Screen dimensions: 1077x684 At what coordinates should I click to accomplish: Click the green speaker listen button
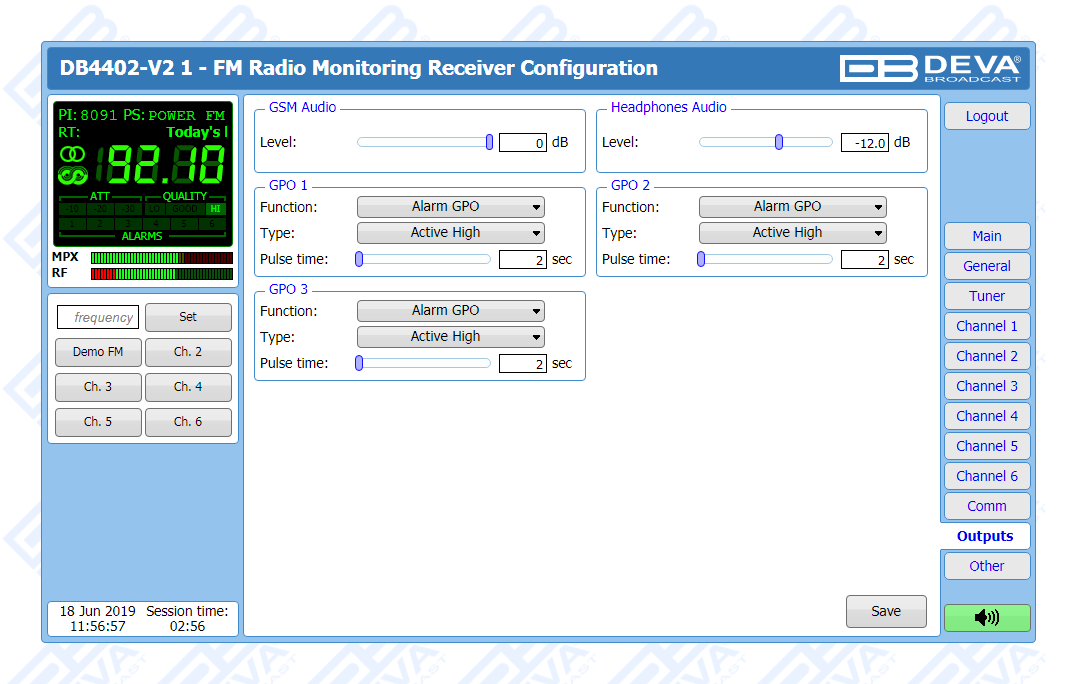pos(986,618)
